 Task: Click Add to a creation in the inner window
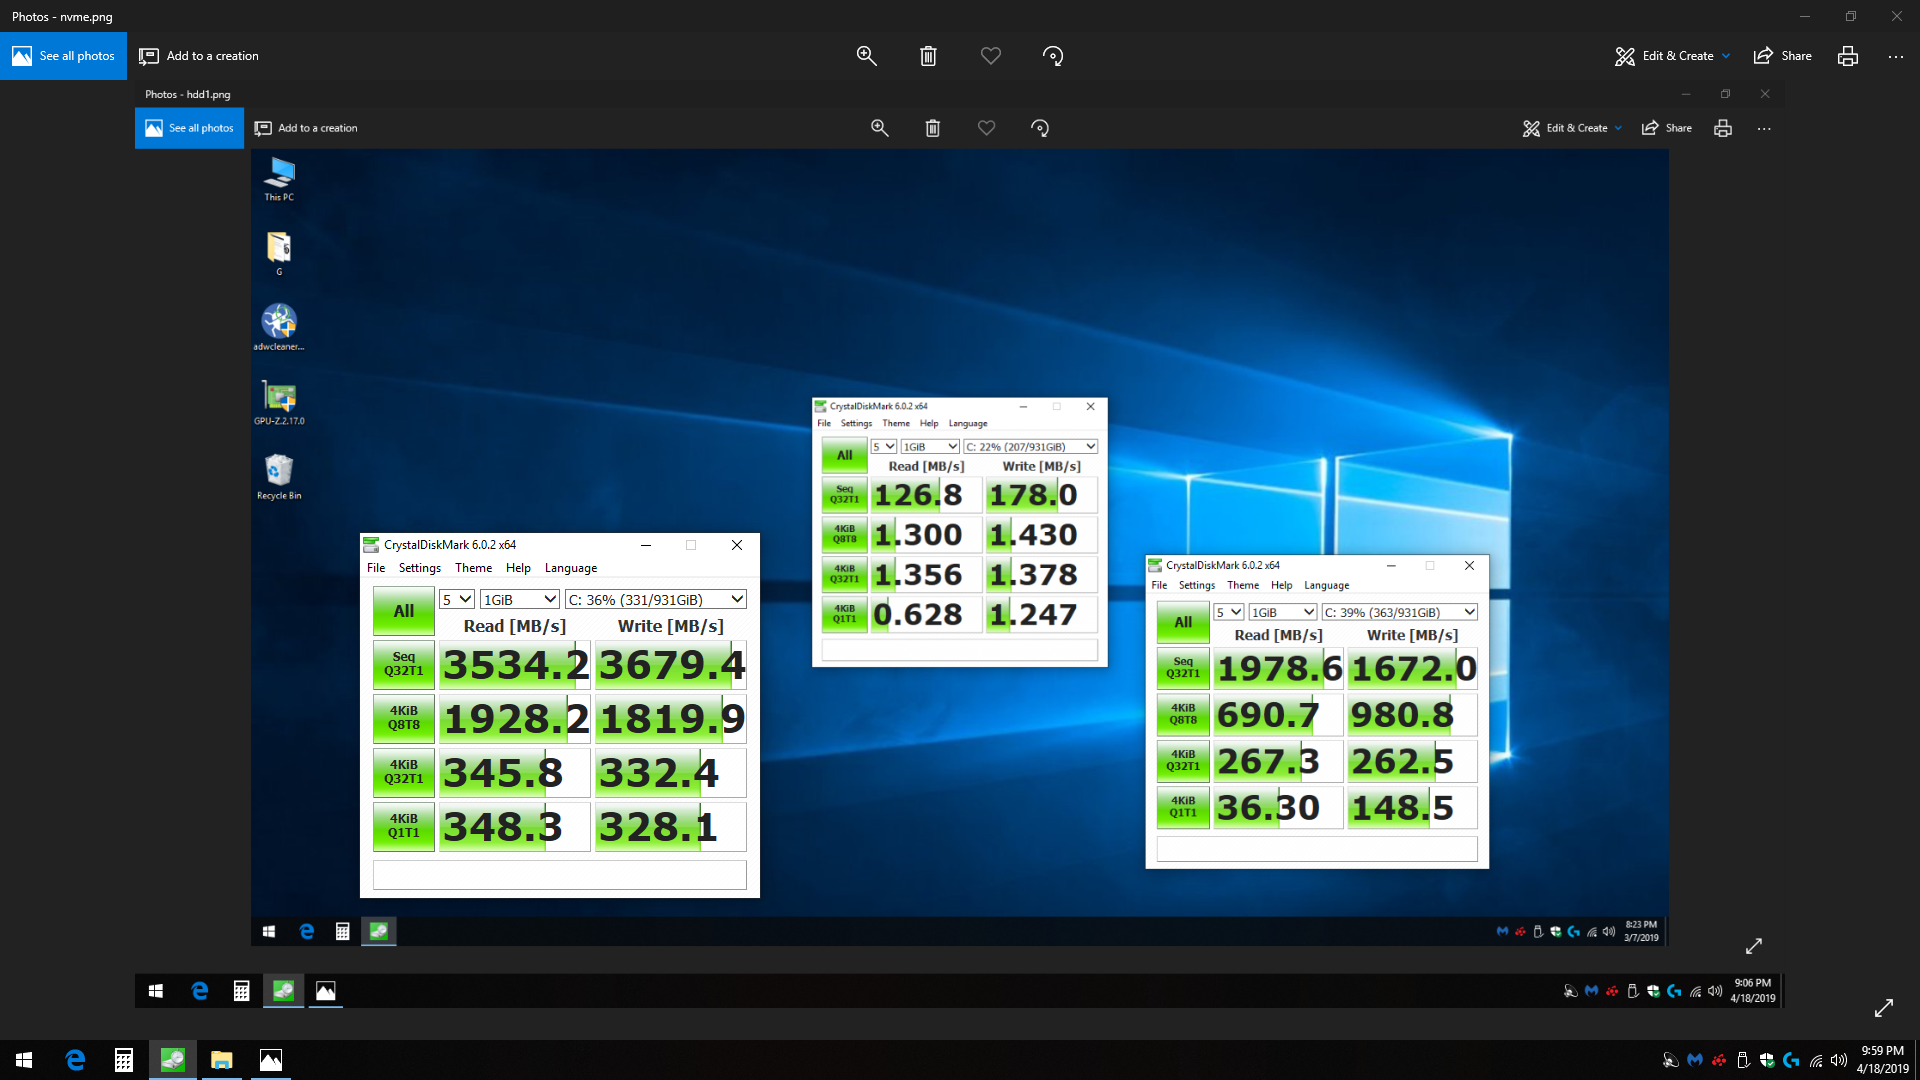[x=306, y=128]
